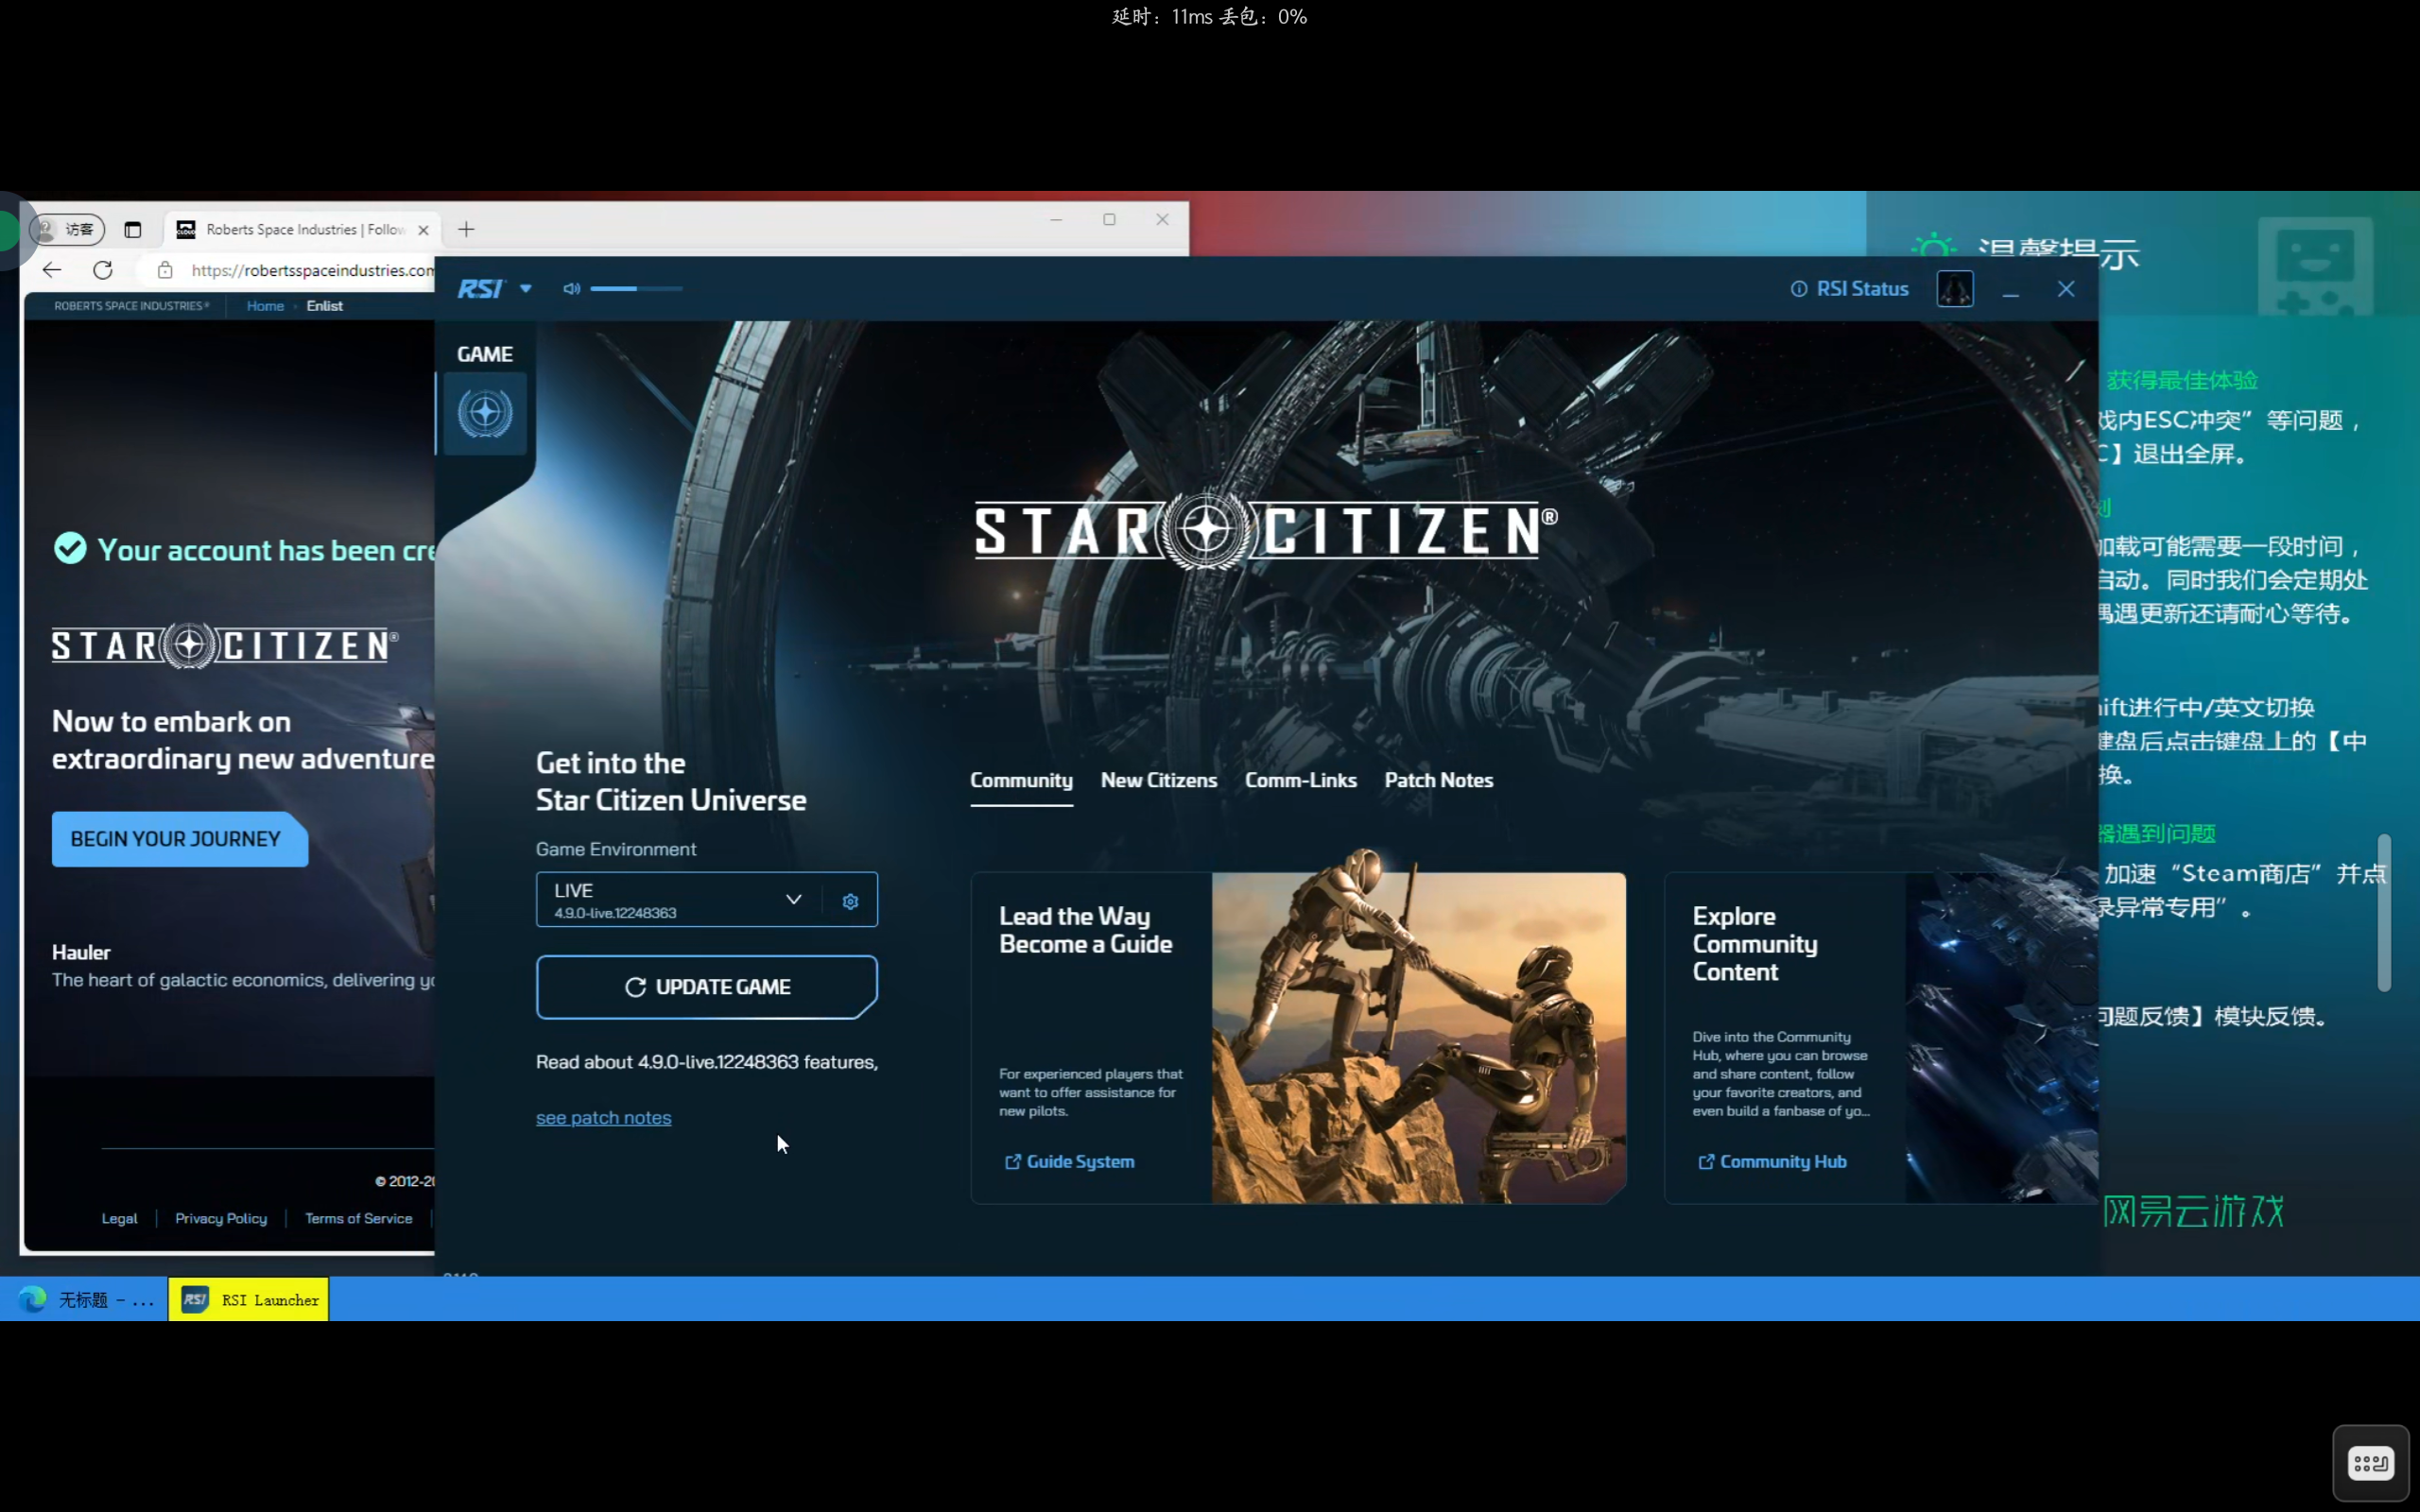The height and width of the screenshot is (1512, 2420).
Task: Click BEGIN YOUR JOURNEY in the browser
Action: pyautogui.click(x=179, y=839)
